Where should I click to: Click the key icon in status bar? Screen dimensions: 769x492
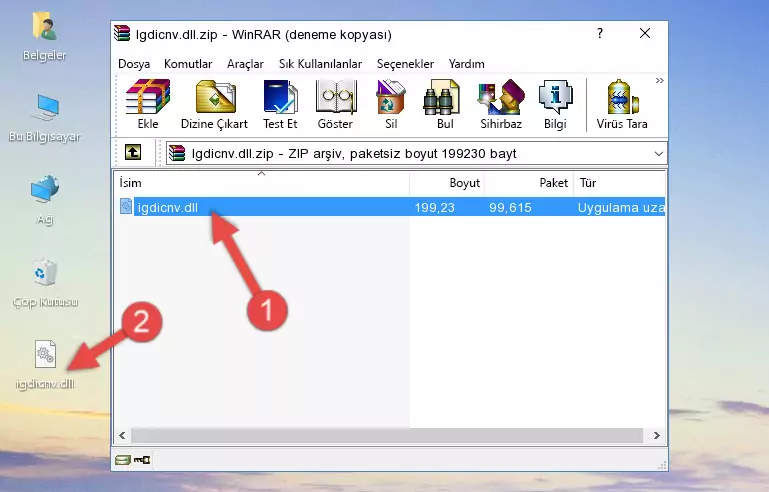click(x=142, y=460)
